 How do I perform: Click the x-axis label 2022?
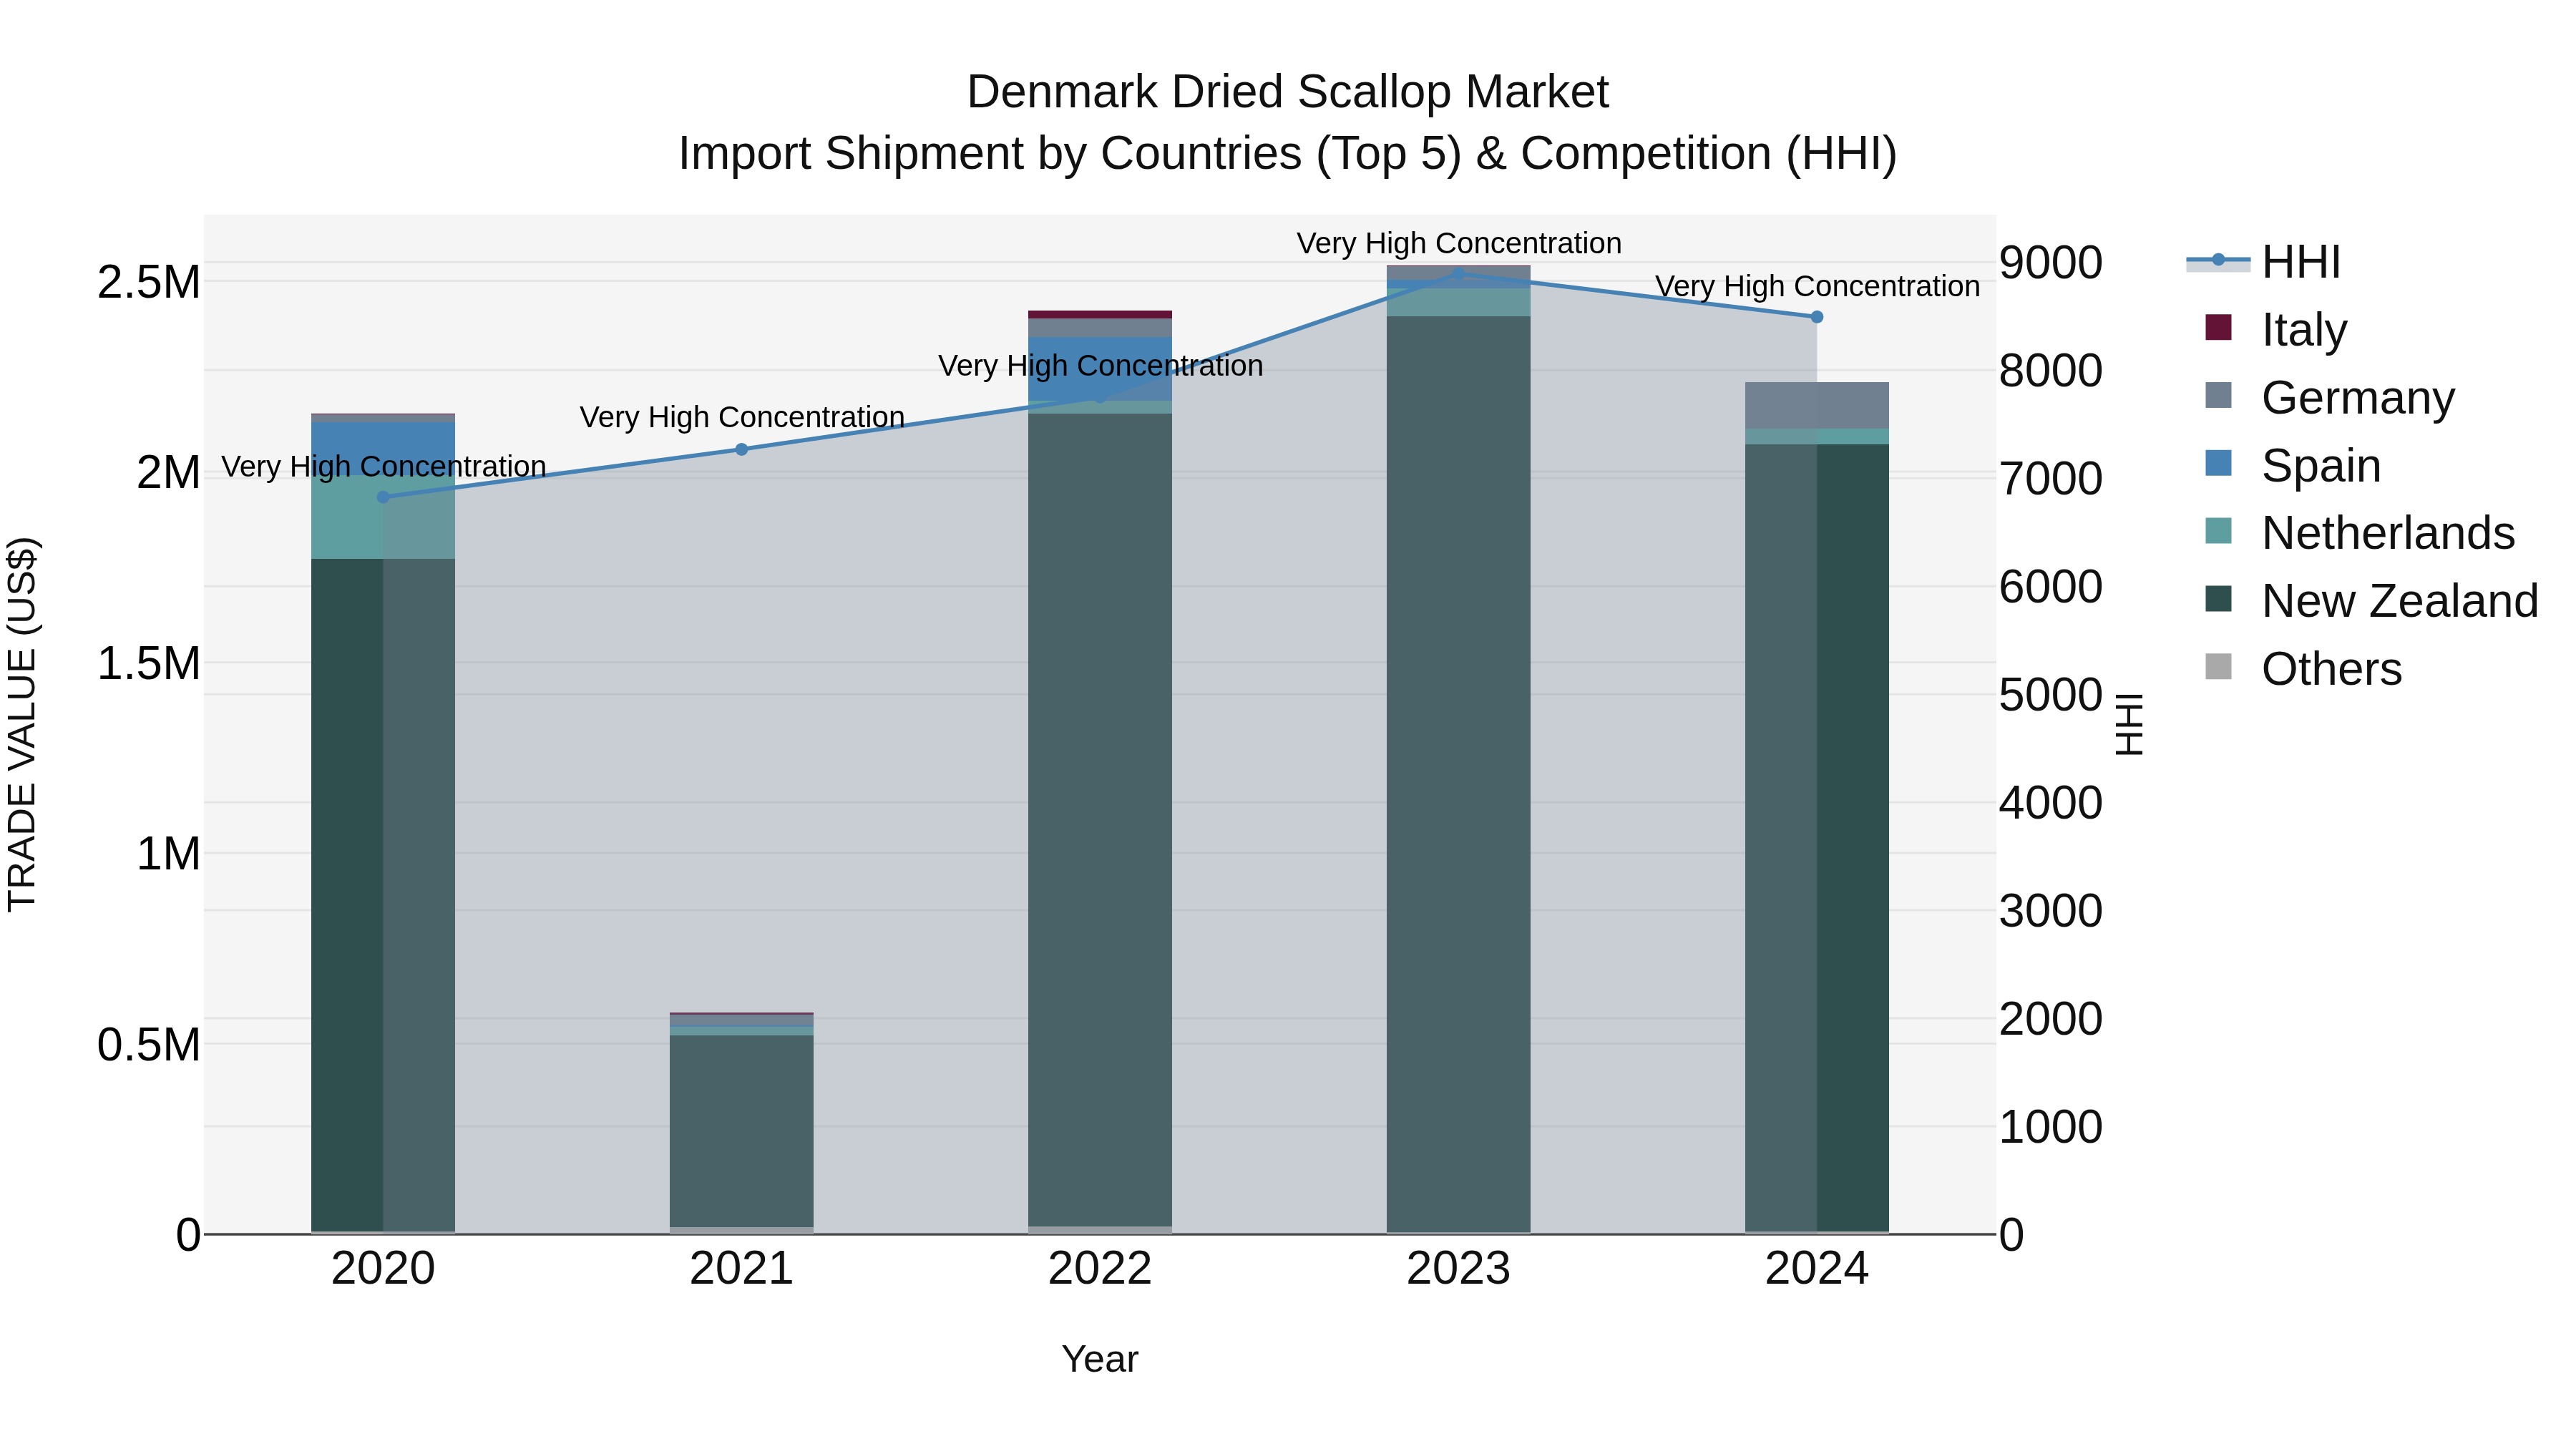pyautogui.click(x=1100, y=1269)
